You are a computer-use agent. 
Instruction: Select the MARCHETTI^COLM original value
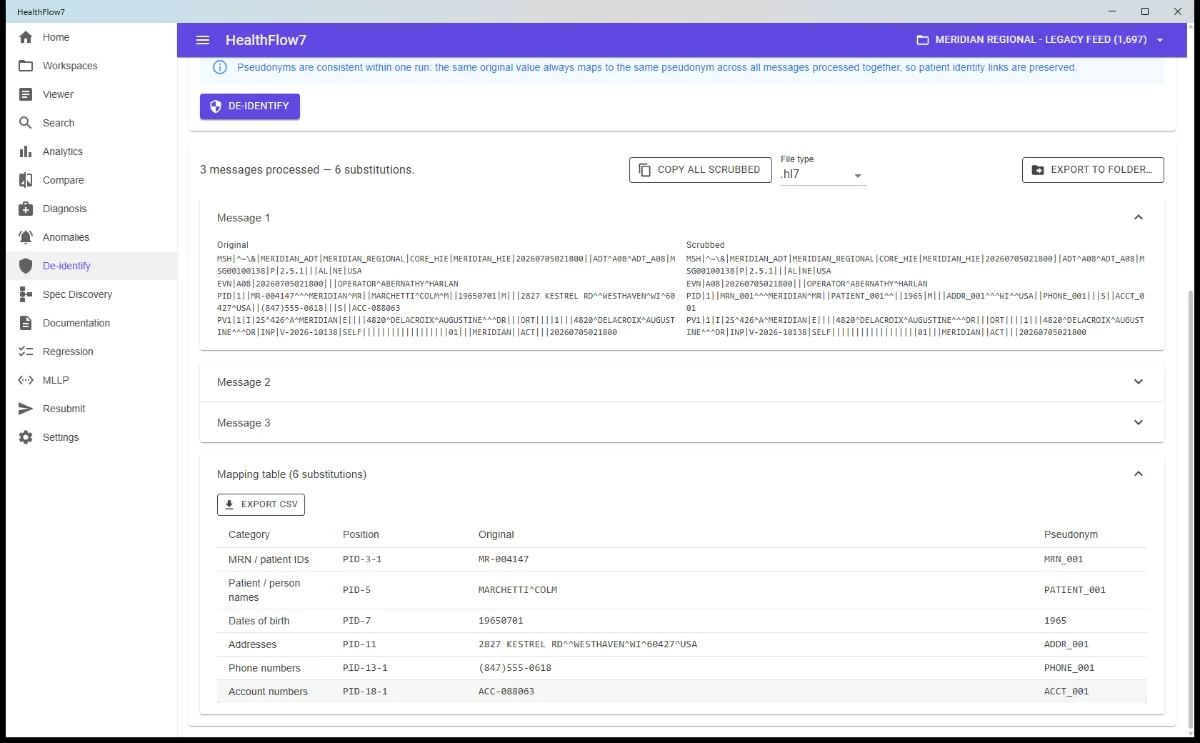point(517,590)
